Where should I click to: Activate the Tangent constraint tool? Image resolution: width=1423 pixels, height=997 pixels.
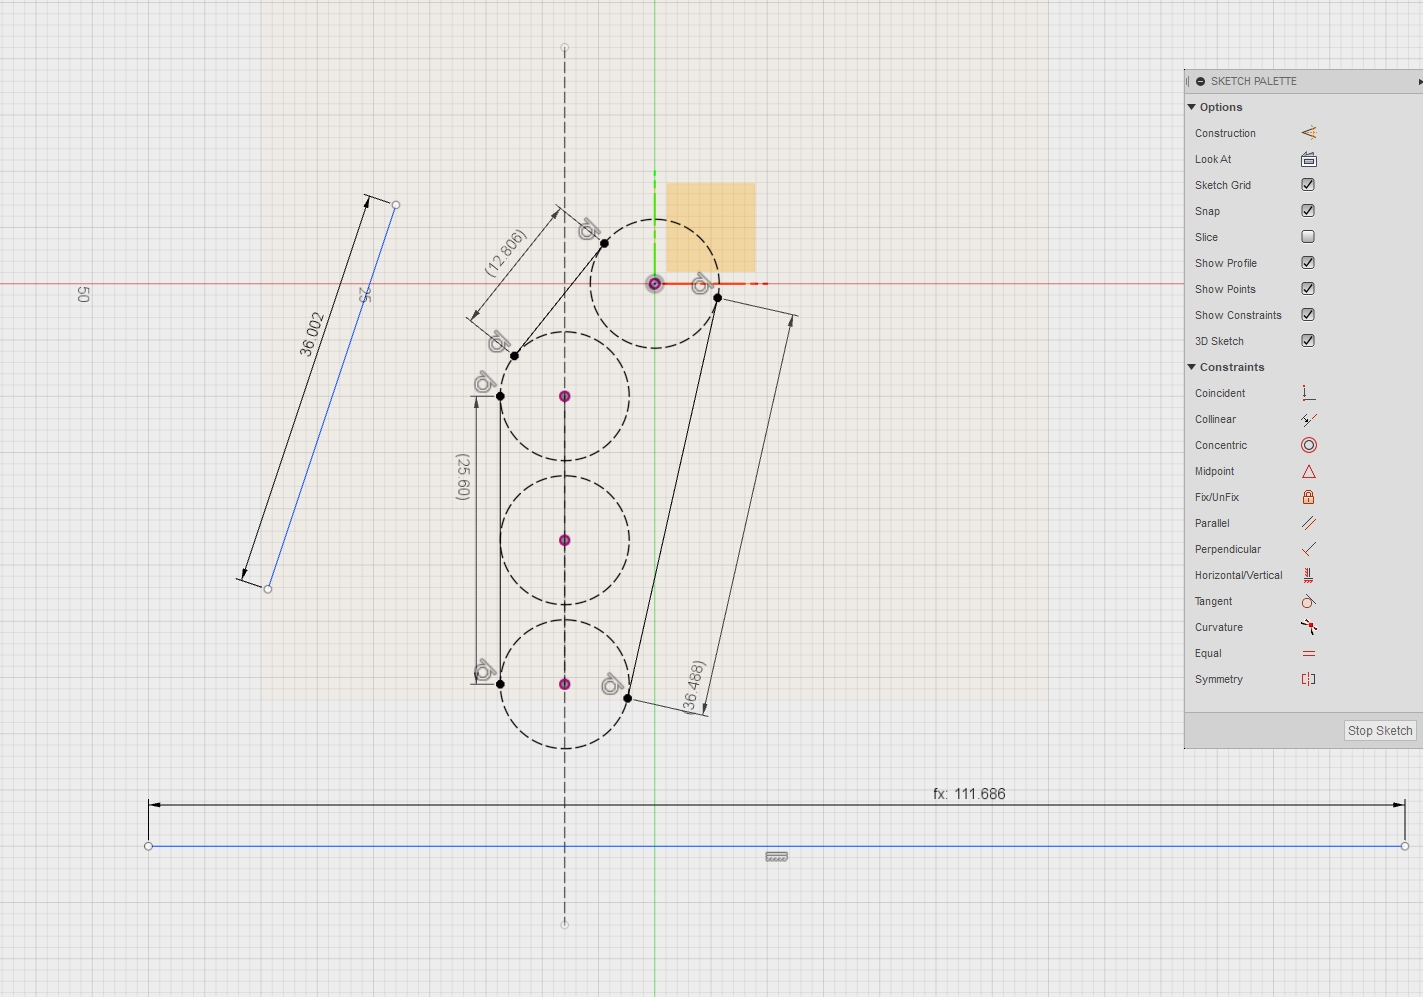point(1308,601)
